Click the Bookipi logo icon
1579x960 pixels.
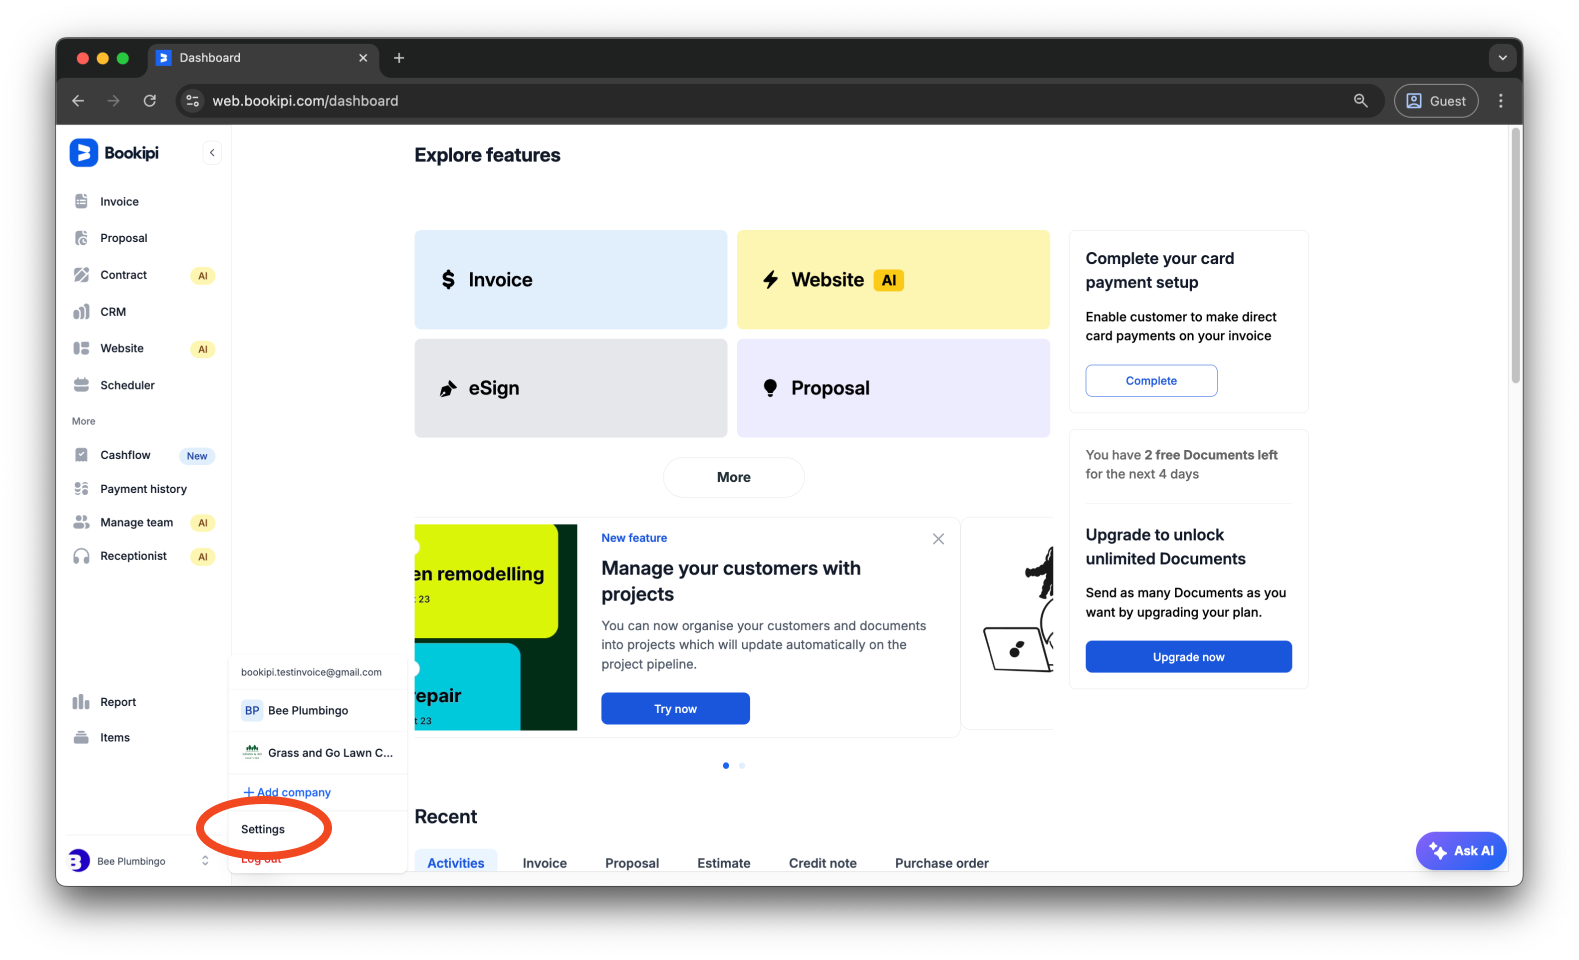pos(83,153)
